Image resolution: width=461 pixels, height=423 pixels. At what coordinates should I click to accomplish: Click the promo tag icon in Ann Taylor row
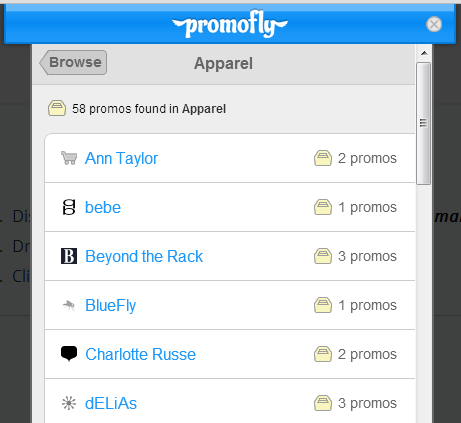(x=323, y=158)
